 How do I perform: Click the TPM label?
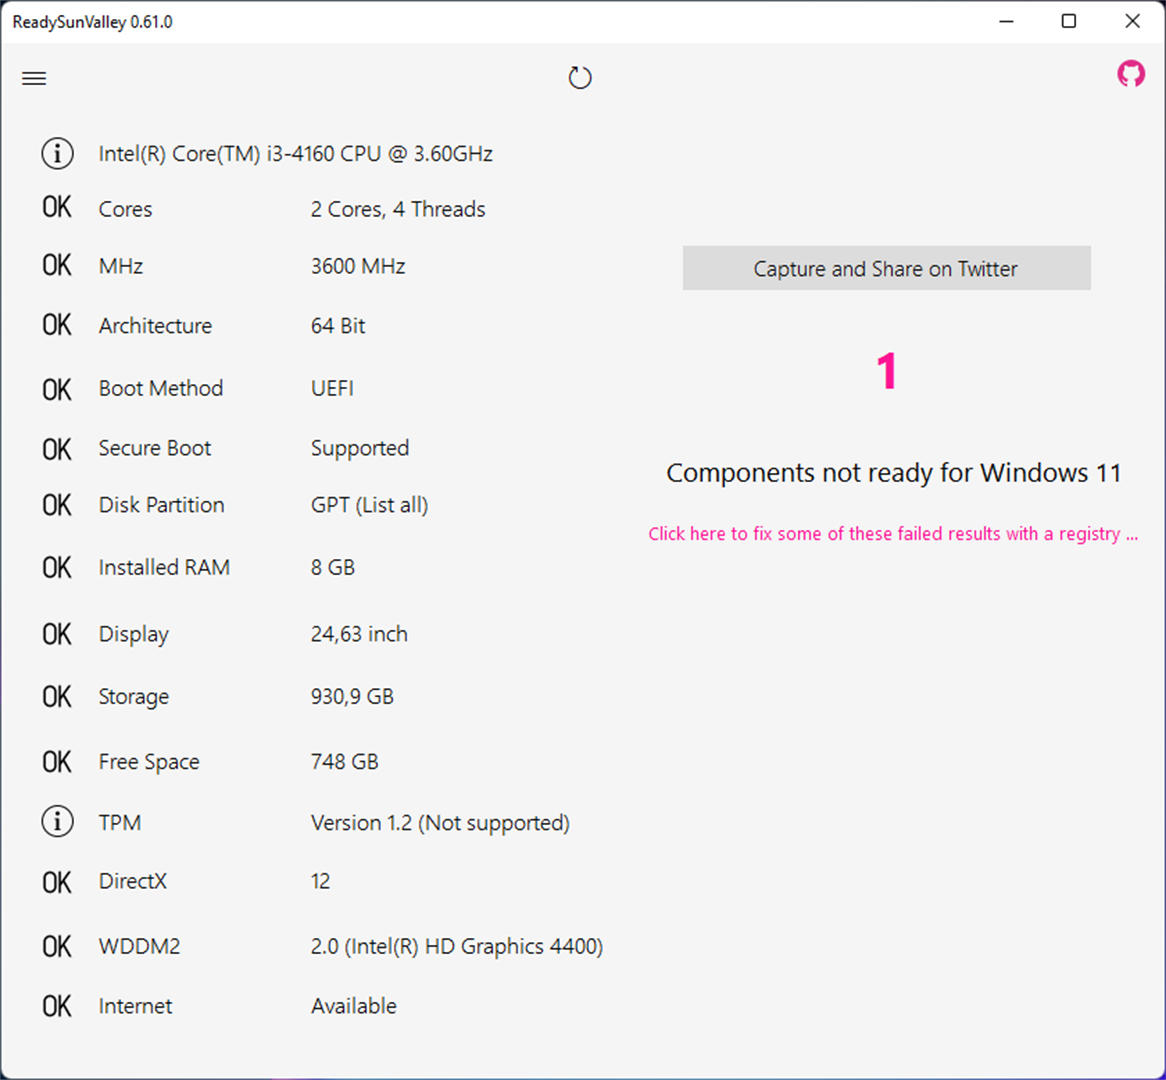coord(120,823)
